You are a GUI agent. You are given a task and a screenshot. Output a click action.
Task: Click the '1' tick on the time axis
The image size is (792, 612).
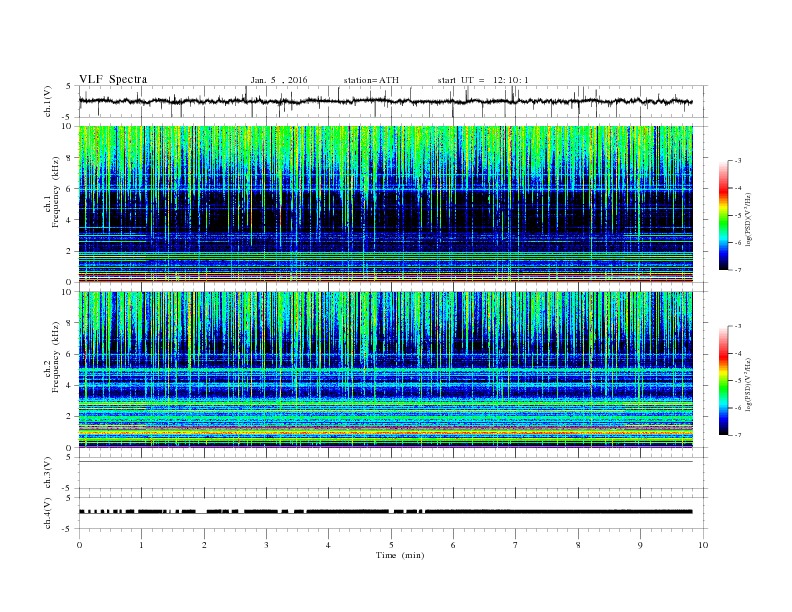[x=141, y=545]
